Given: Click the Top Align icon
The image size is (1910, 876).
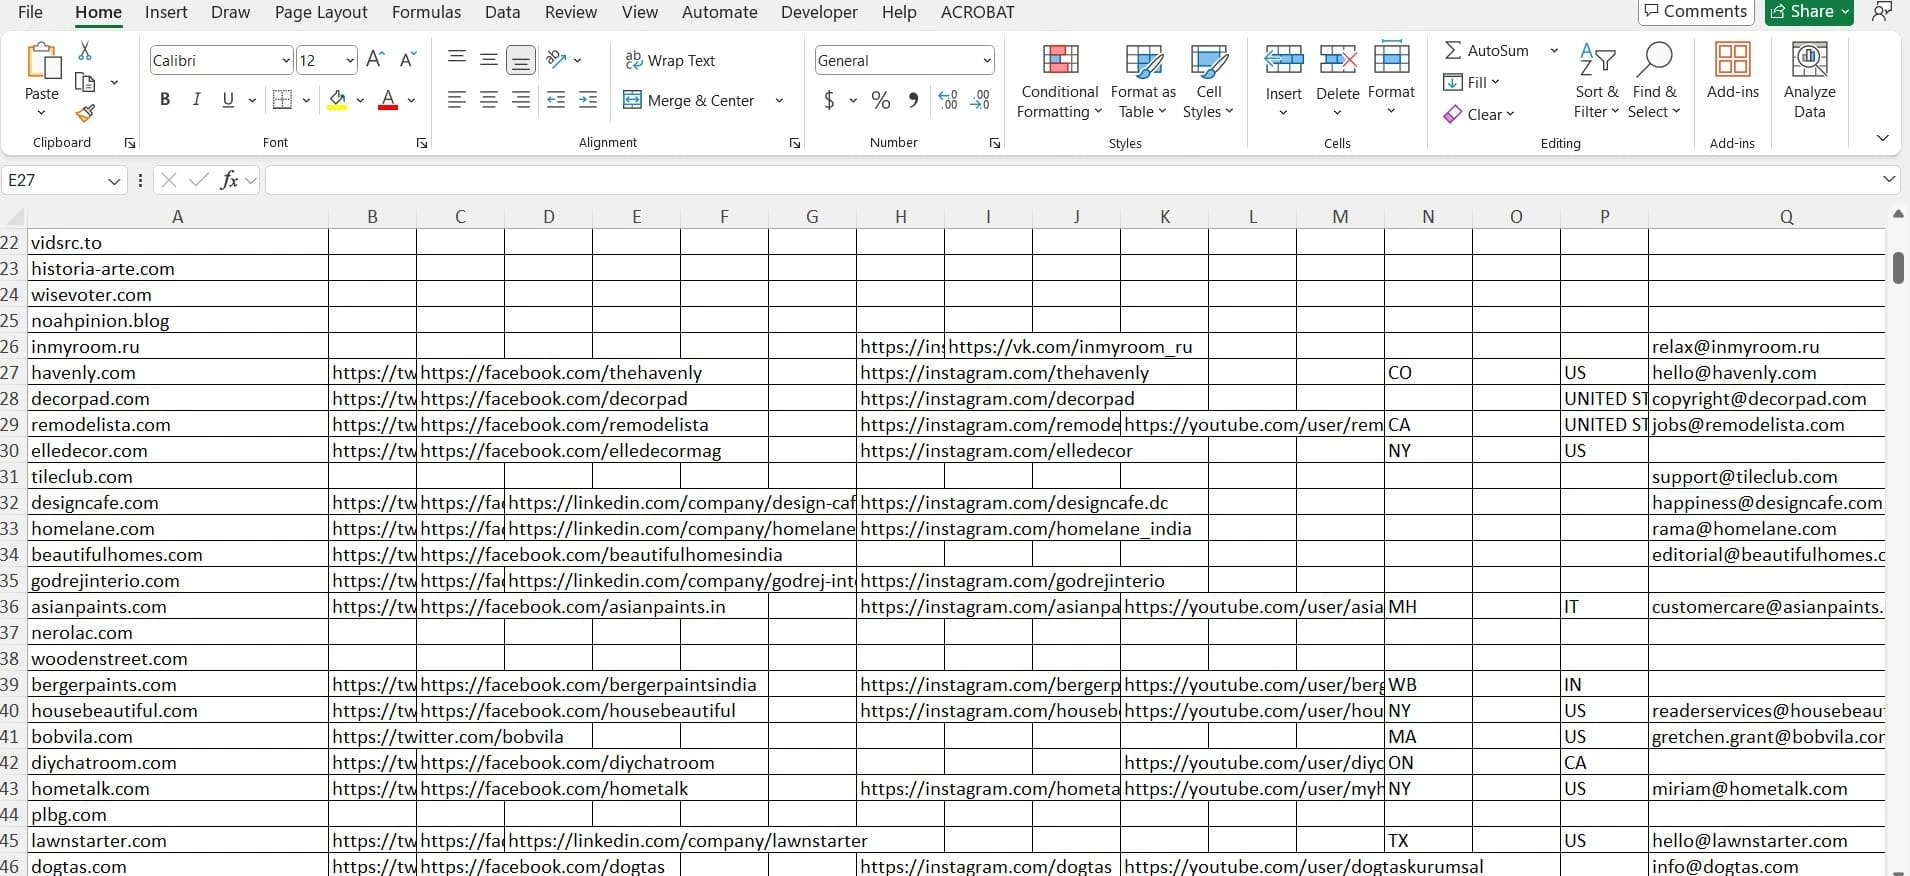Looking at the screenshot, I should click(457, 59).
